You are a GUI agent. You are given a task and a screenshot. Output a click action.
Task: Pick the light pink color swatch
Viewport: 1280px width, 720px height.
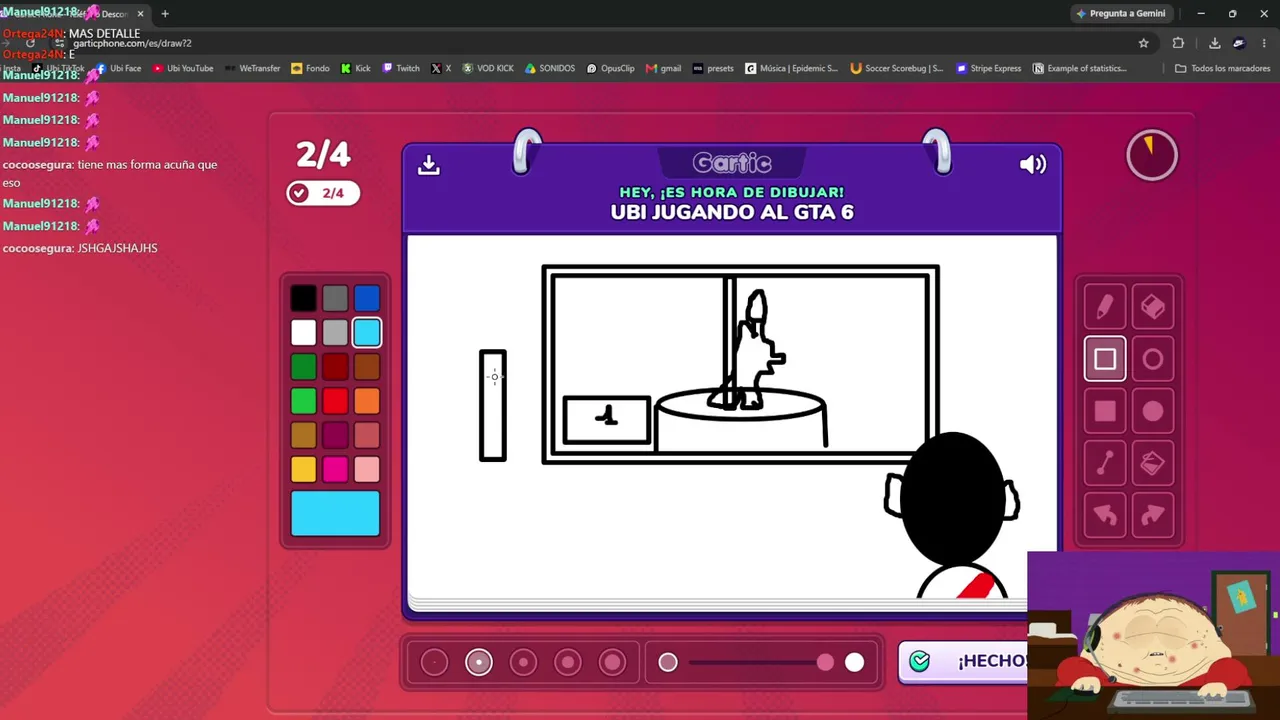(367, 469)
